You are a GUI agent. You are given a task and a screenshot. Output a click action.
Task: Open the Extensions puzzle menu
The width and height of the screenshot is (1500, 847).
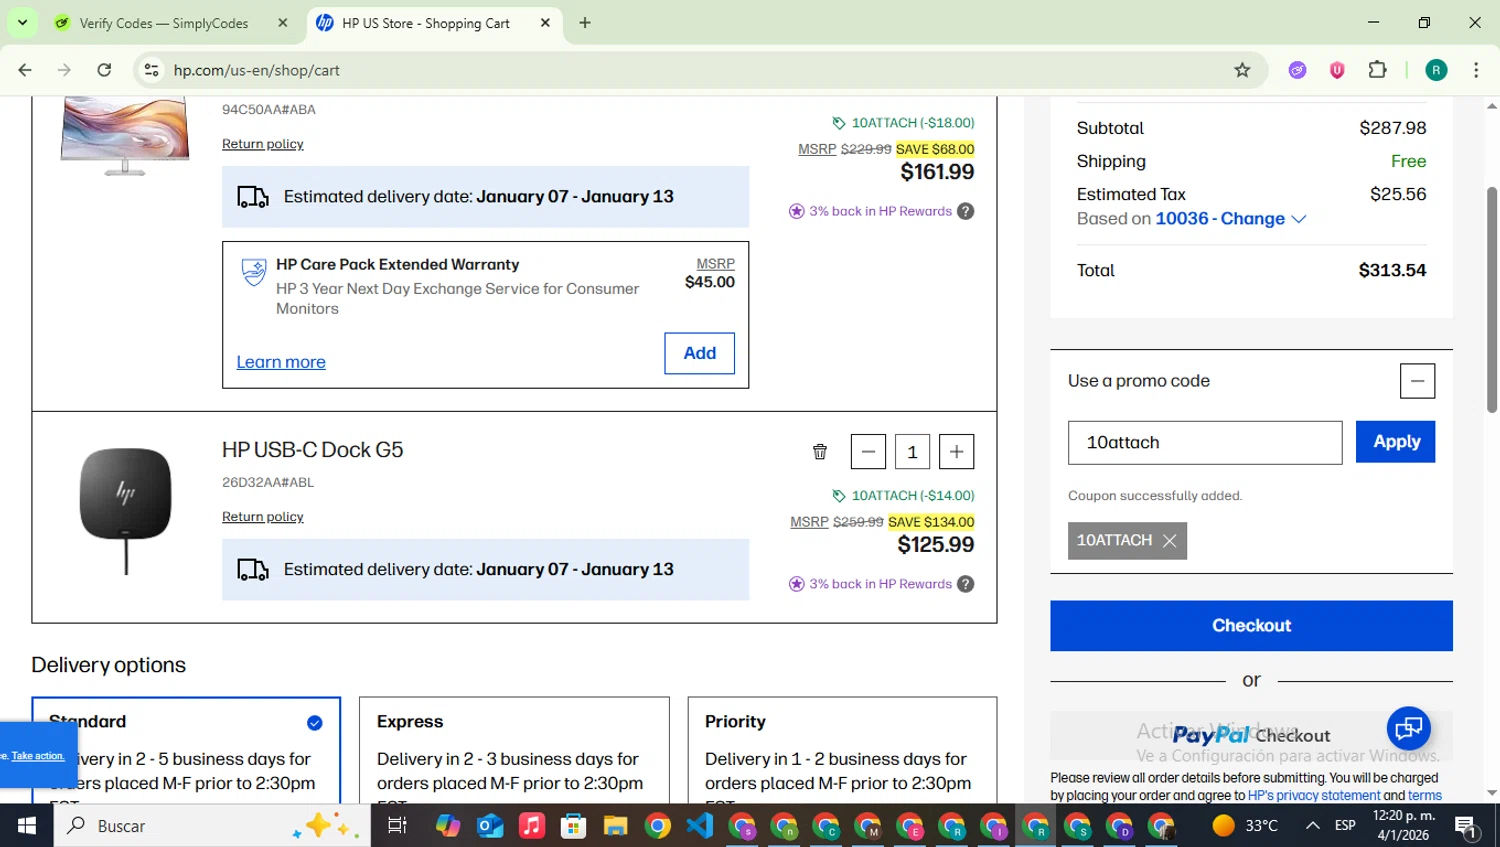pyautogui.click(x=1378, y=70)
